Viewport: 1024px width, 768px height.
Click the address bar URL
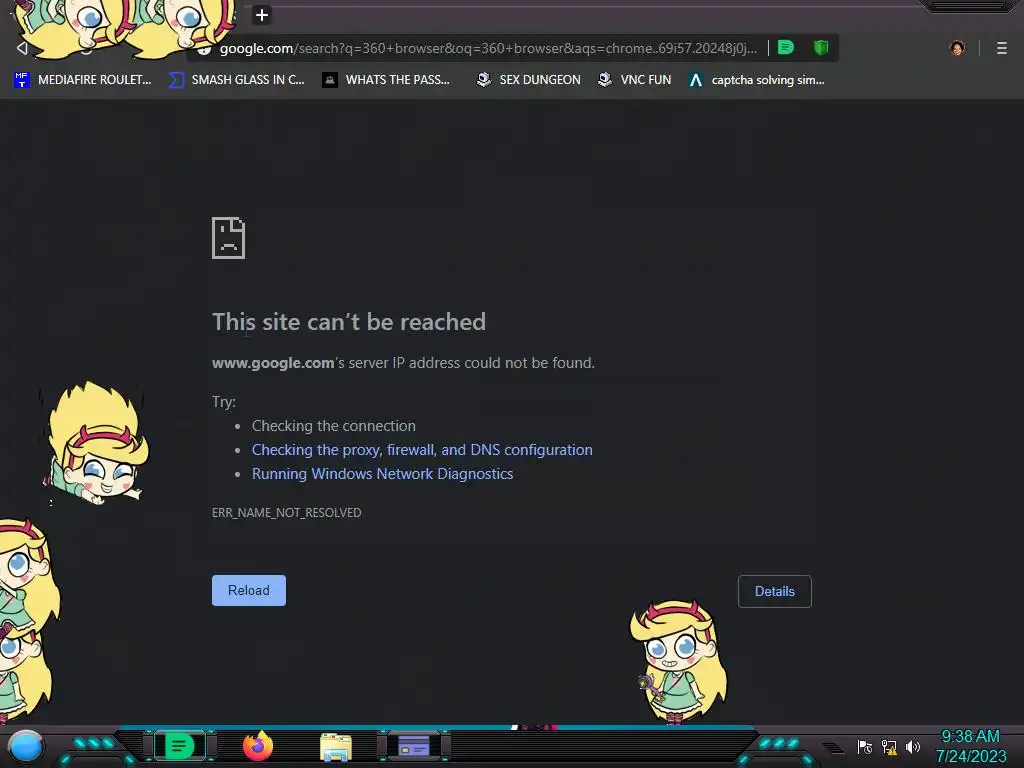tap(488, 48)
